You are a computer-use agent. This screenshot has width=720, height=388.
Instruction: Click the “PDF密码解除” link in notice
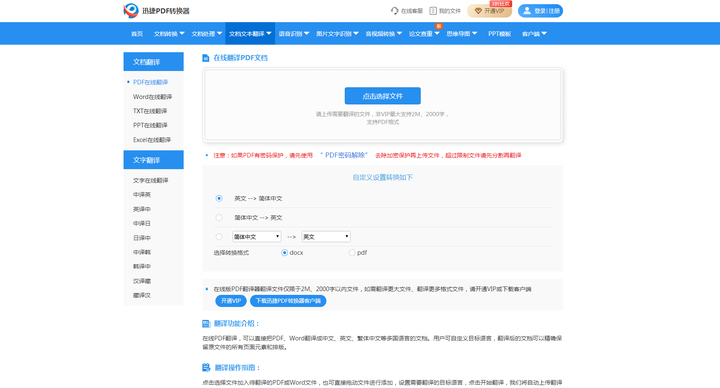point(343,155)
